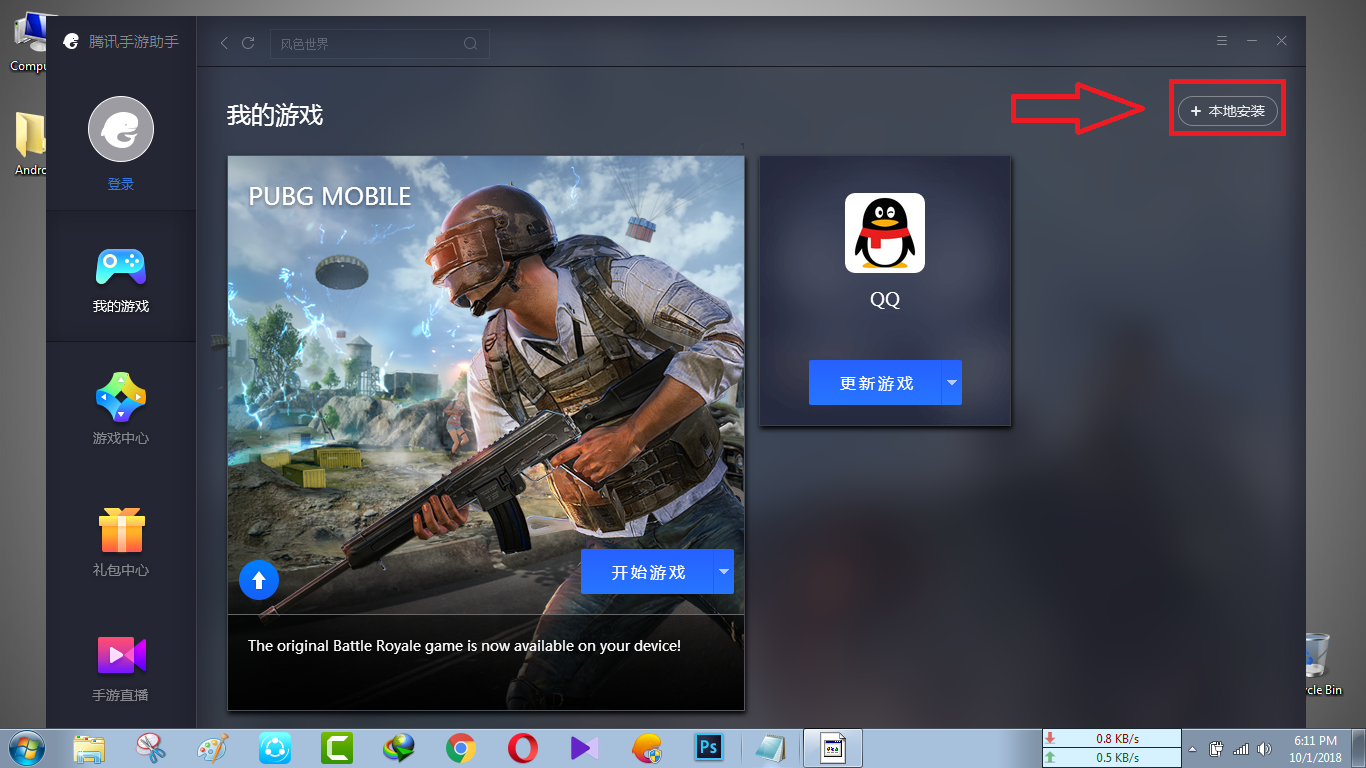Launch Paint from the taskbar

(213, 748)
